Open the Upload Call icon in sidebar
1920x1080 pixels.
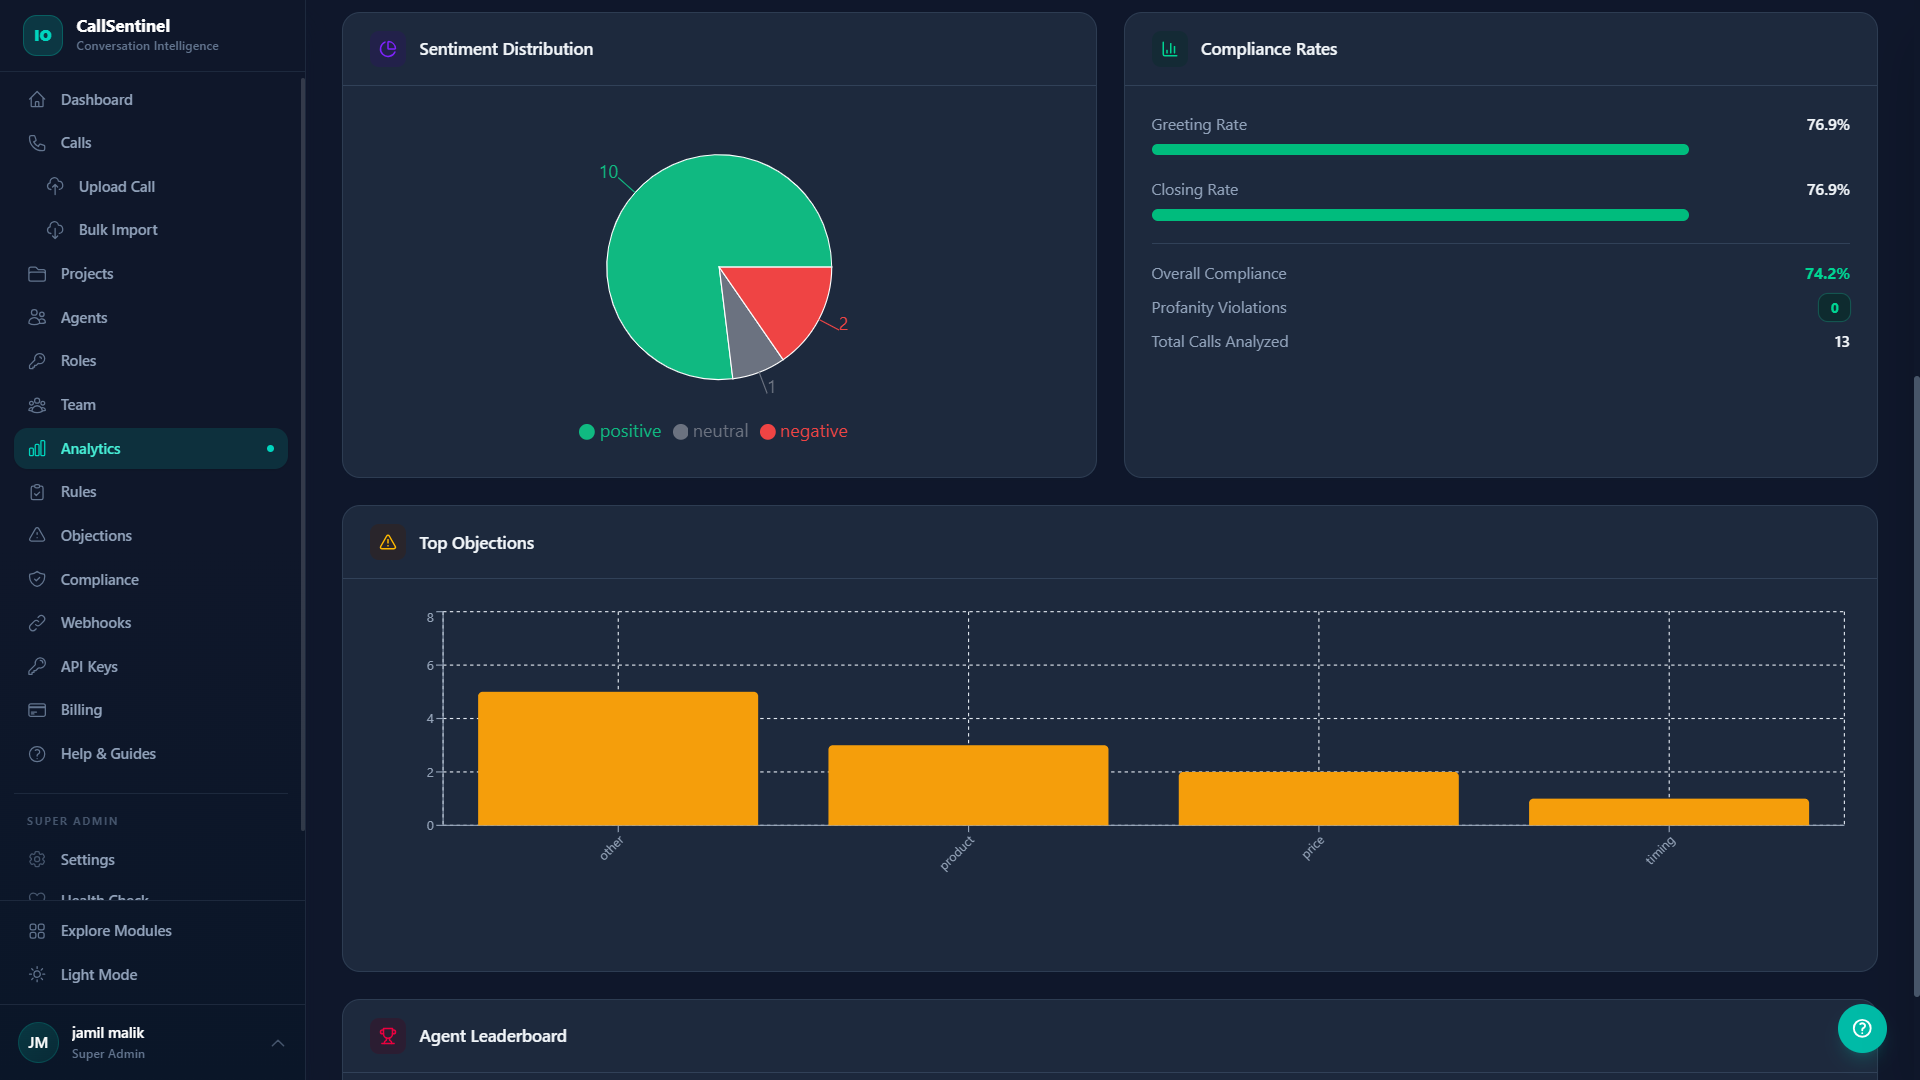[55, 186]
